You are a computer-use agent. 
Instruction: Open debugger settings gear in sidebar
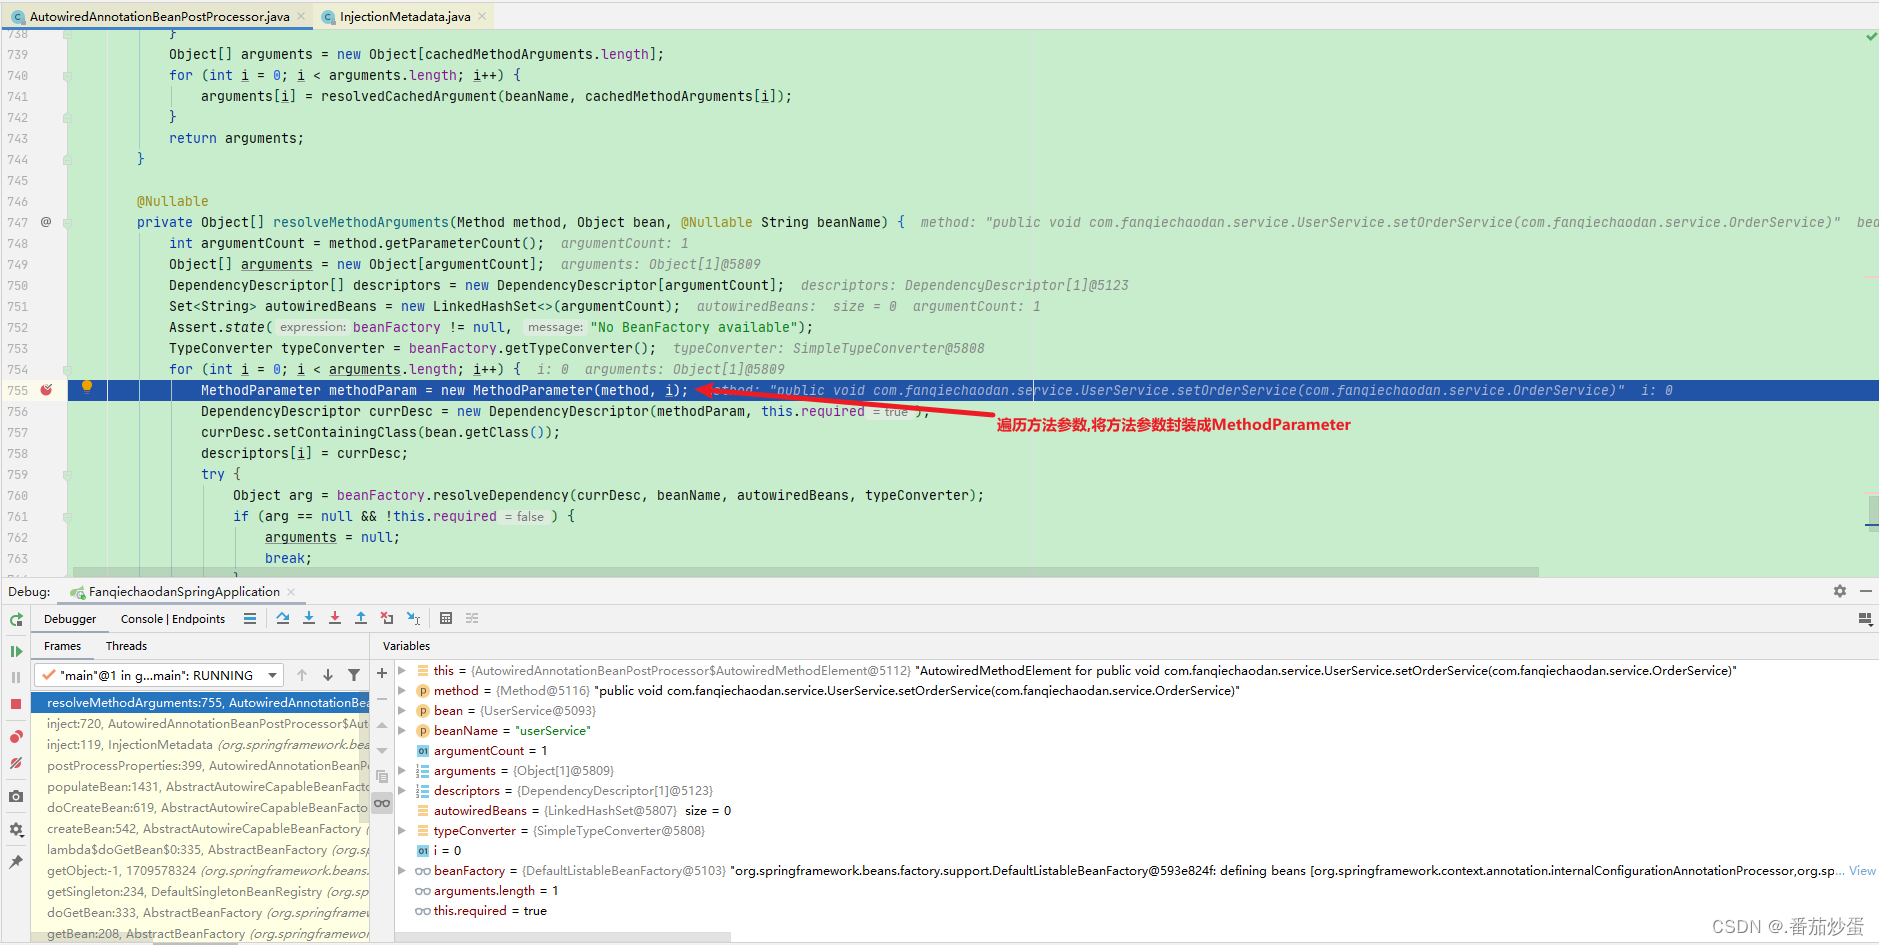coord(16,830)
